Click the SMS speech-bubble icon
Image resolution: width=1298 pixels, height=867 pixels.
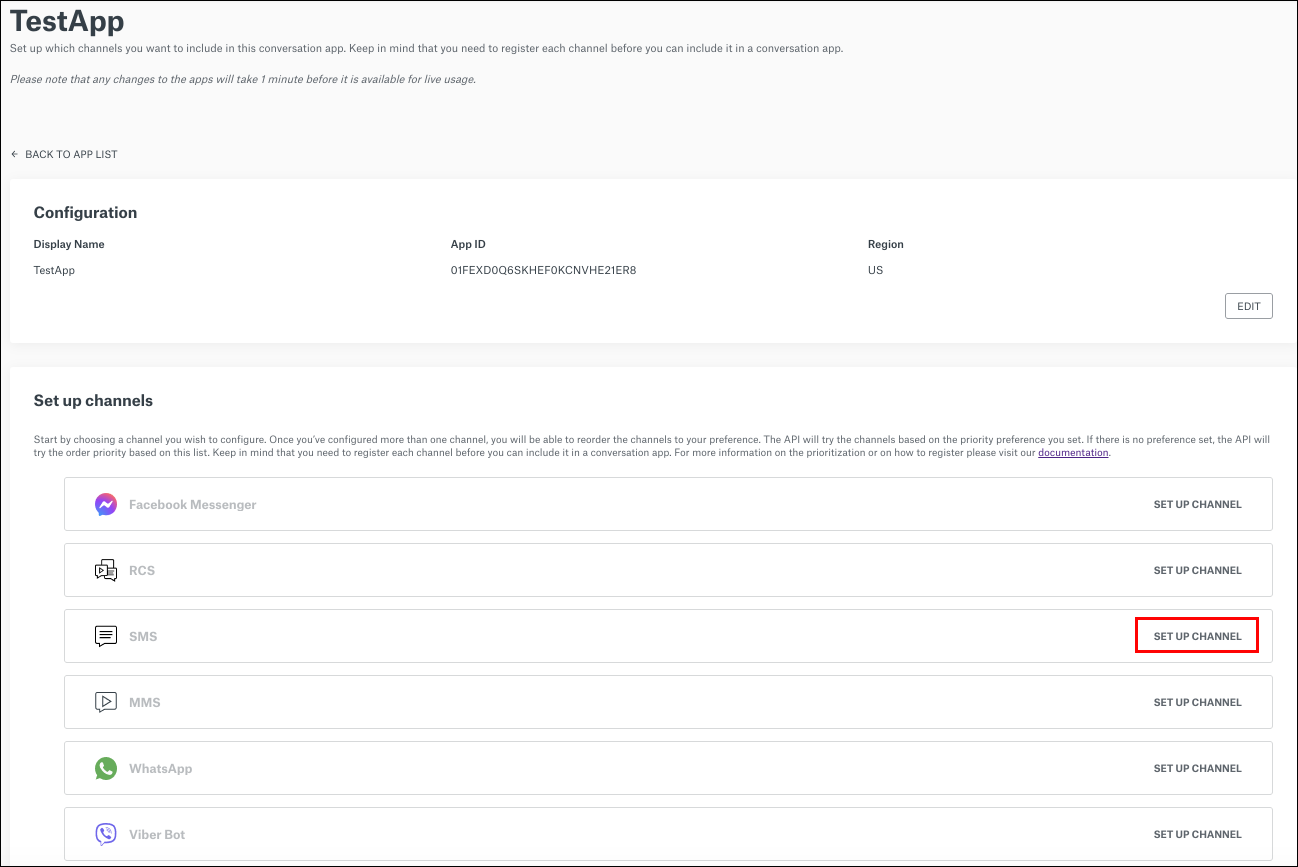pos(105,636)
